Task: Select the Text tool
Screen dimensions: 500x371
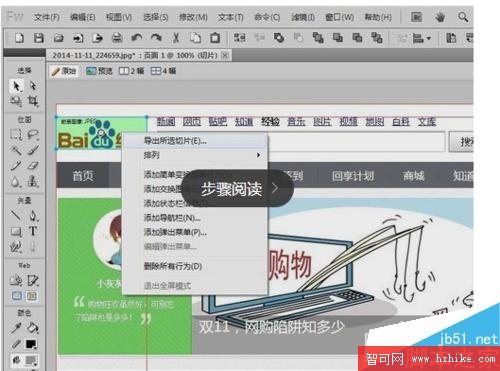Action: point(33,231)
